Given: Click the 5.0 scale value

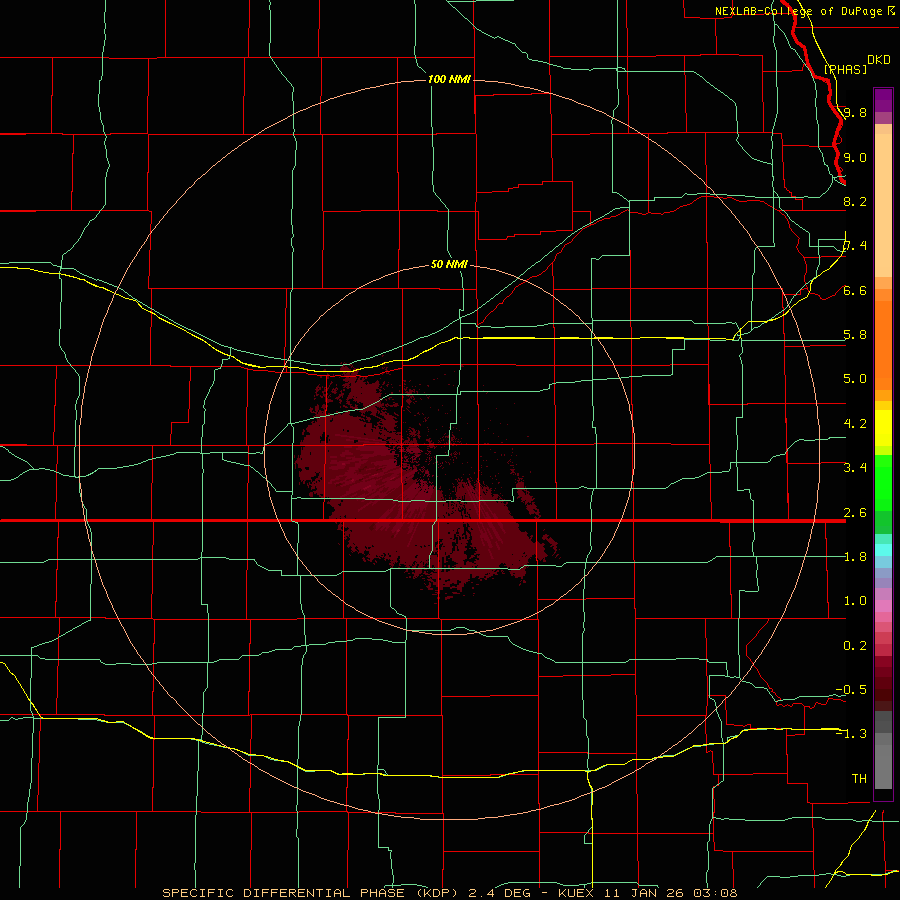Looking at the screenshot, I should 855,379.
